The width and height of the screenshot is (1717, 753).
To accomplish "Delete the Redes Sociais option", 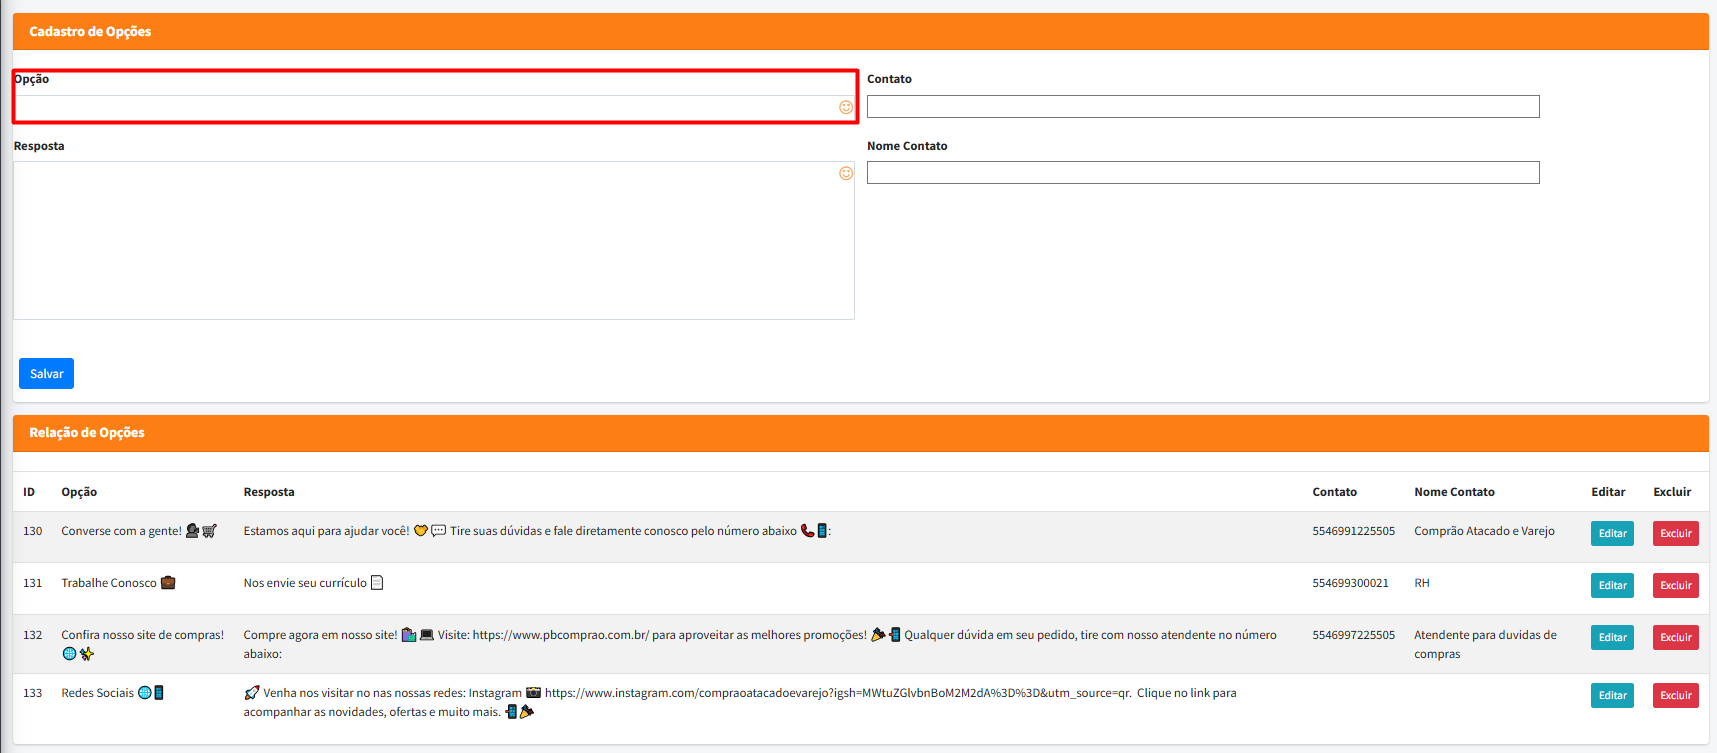I will click(x=1675, y=696).
